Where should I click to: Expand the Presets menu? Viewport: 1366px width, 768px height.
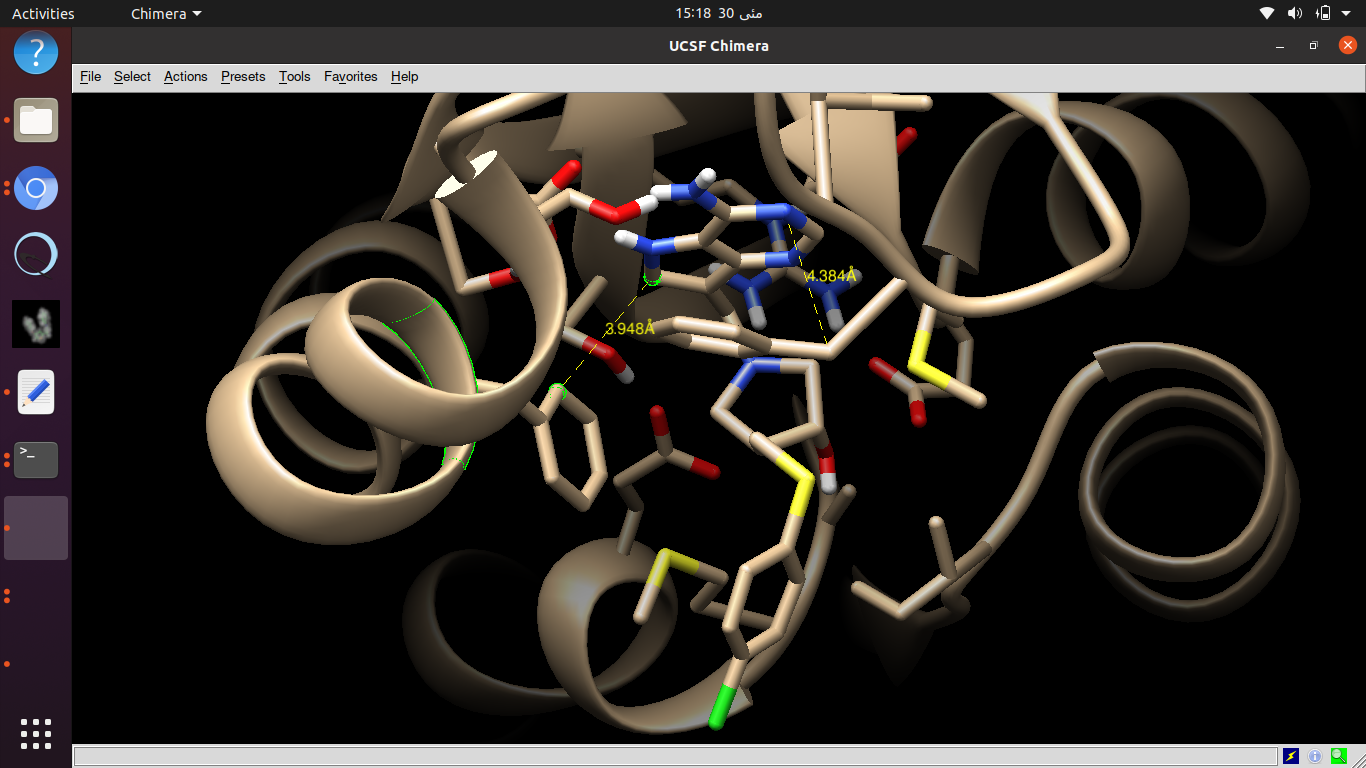[243, 77]
